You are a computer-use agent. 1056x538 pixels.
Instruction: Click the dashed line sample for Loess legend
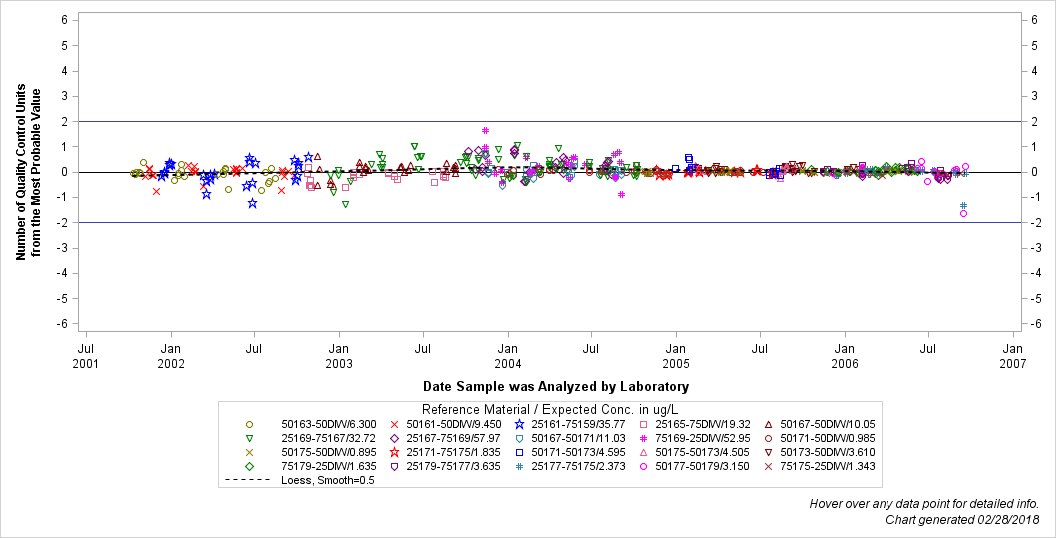tap(249, 480)
